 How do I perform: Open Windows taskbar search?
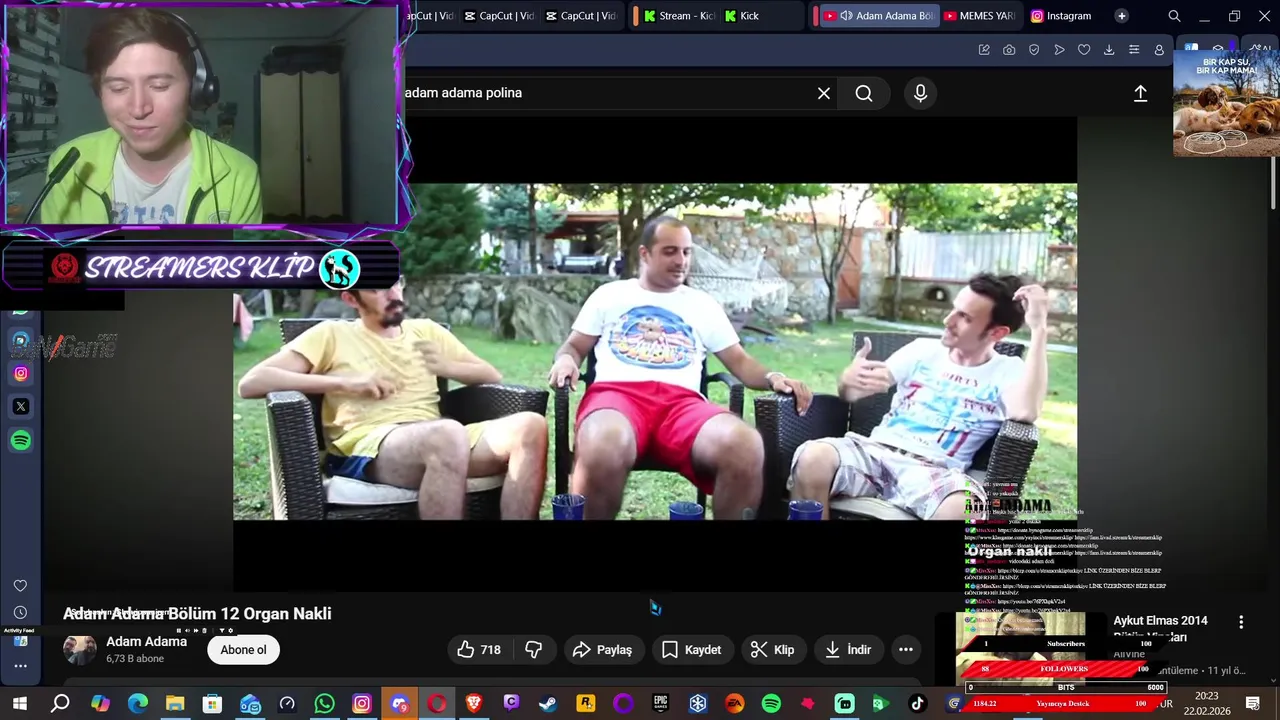[60, 704]
